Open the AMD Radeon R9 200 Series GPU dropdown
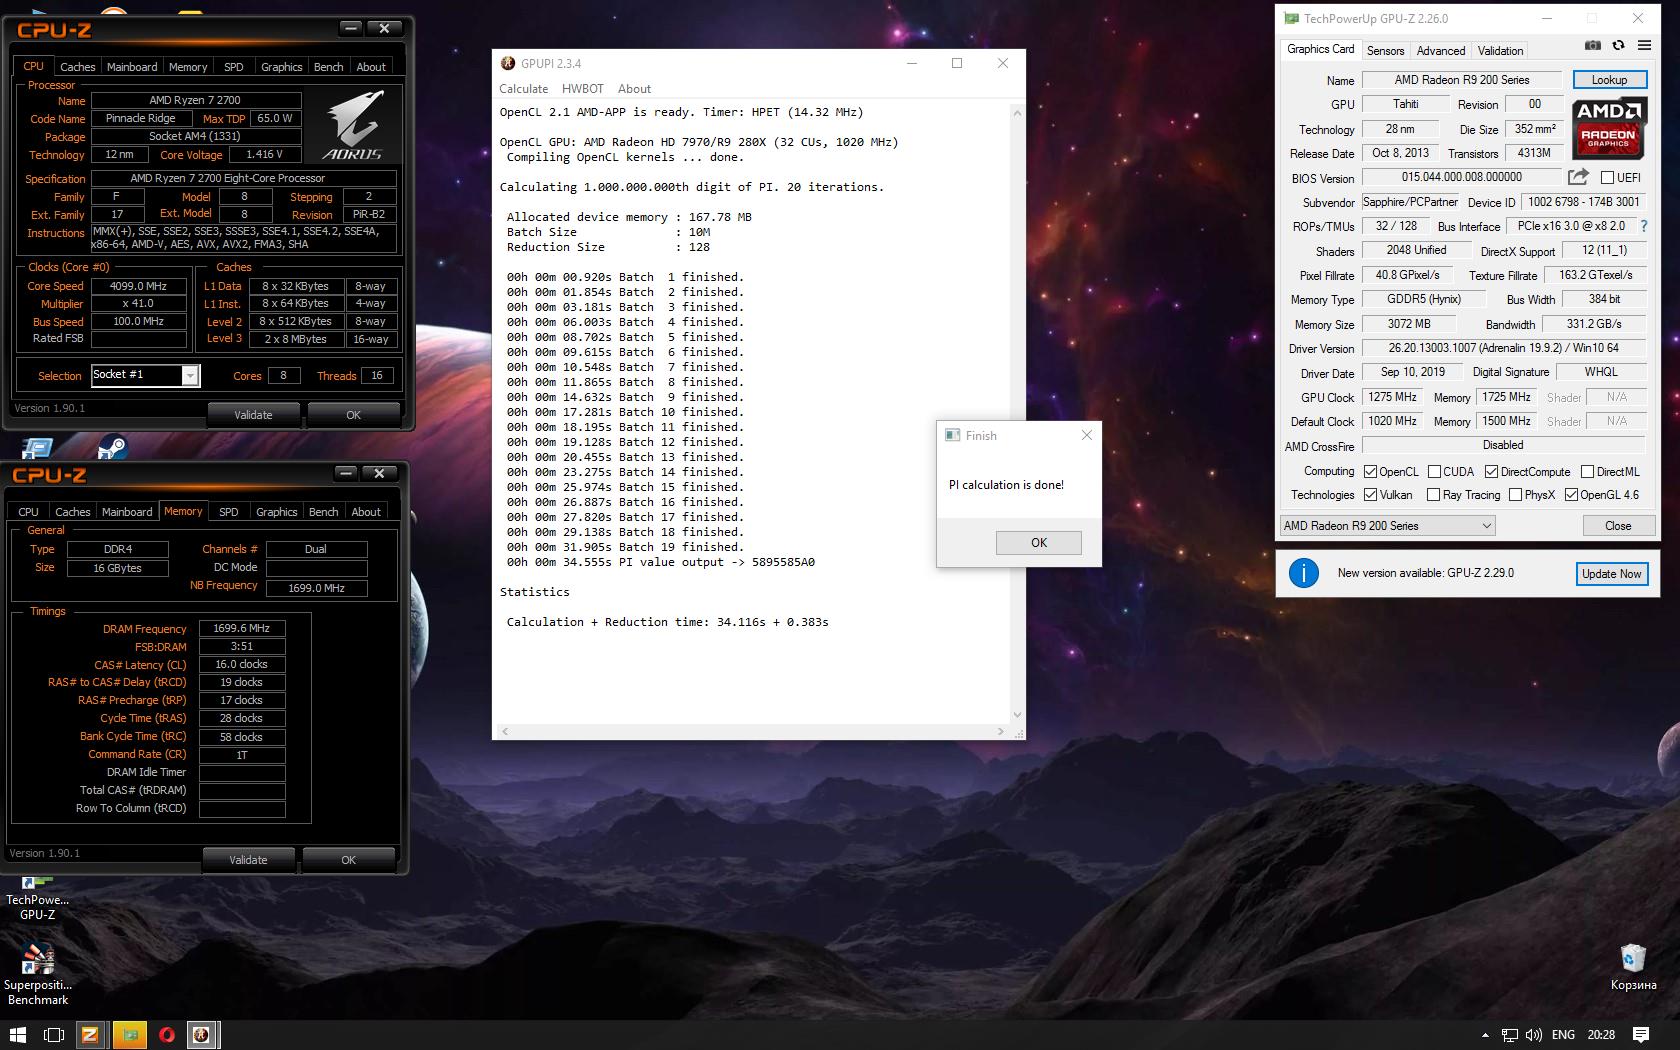The height and width of the screenshot is (1050, 1680). 1387,525
